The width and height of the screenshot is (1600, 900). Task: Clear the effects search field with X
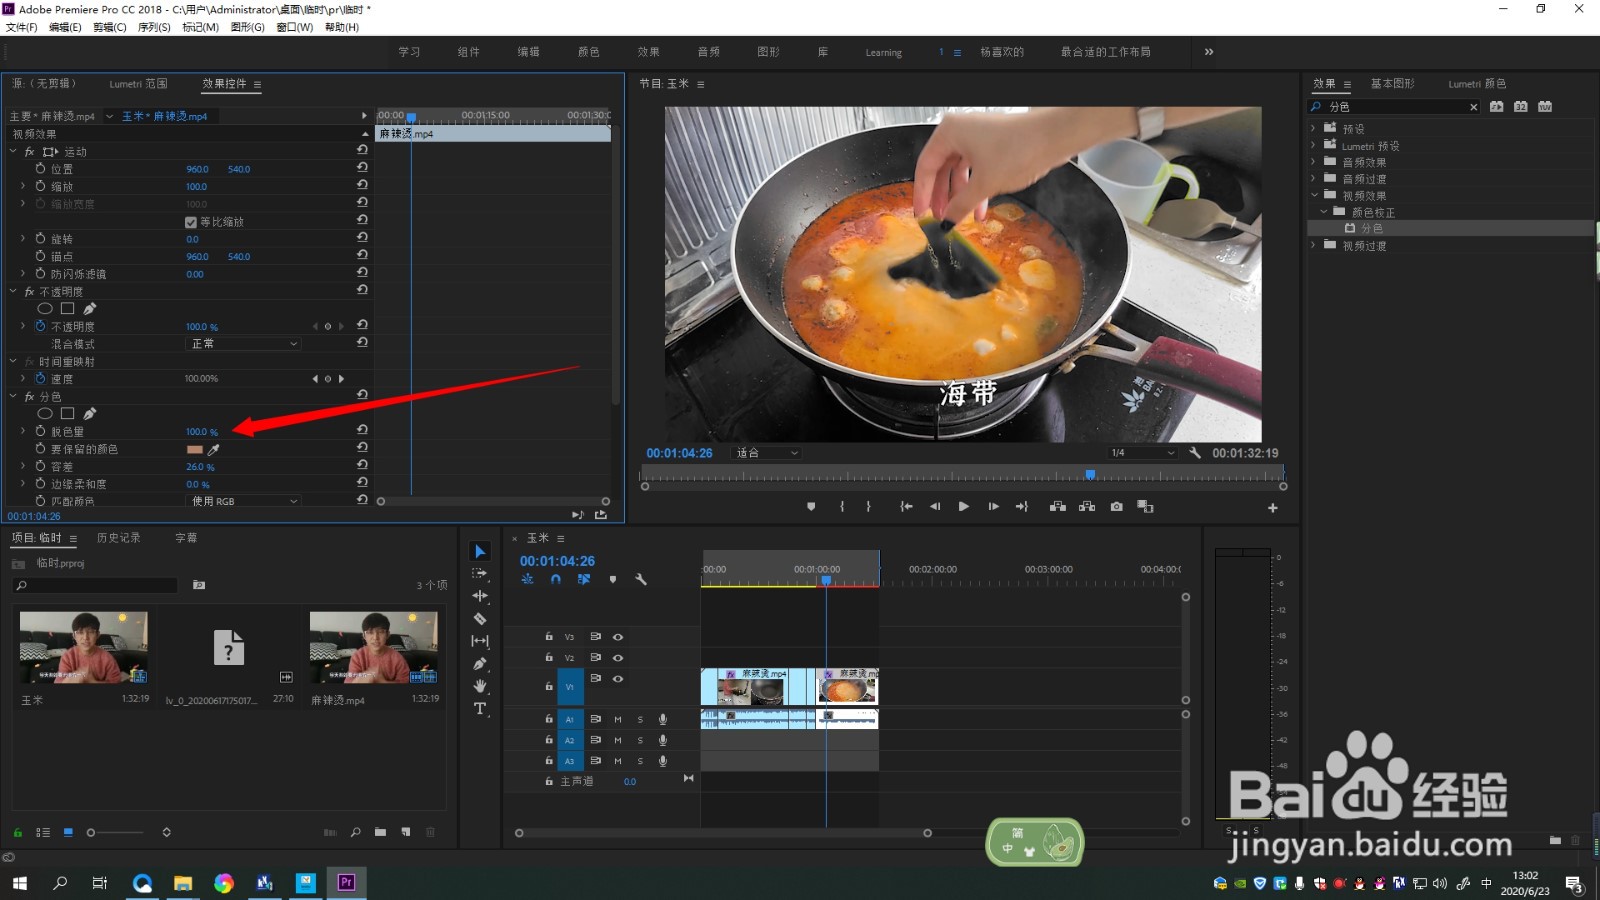coord(1473,107)
